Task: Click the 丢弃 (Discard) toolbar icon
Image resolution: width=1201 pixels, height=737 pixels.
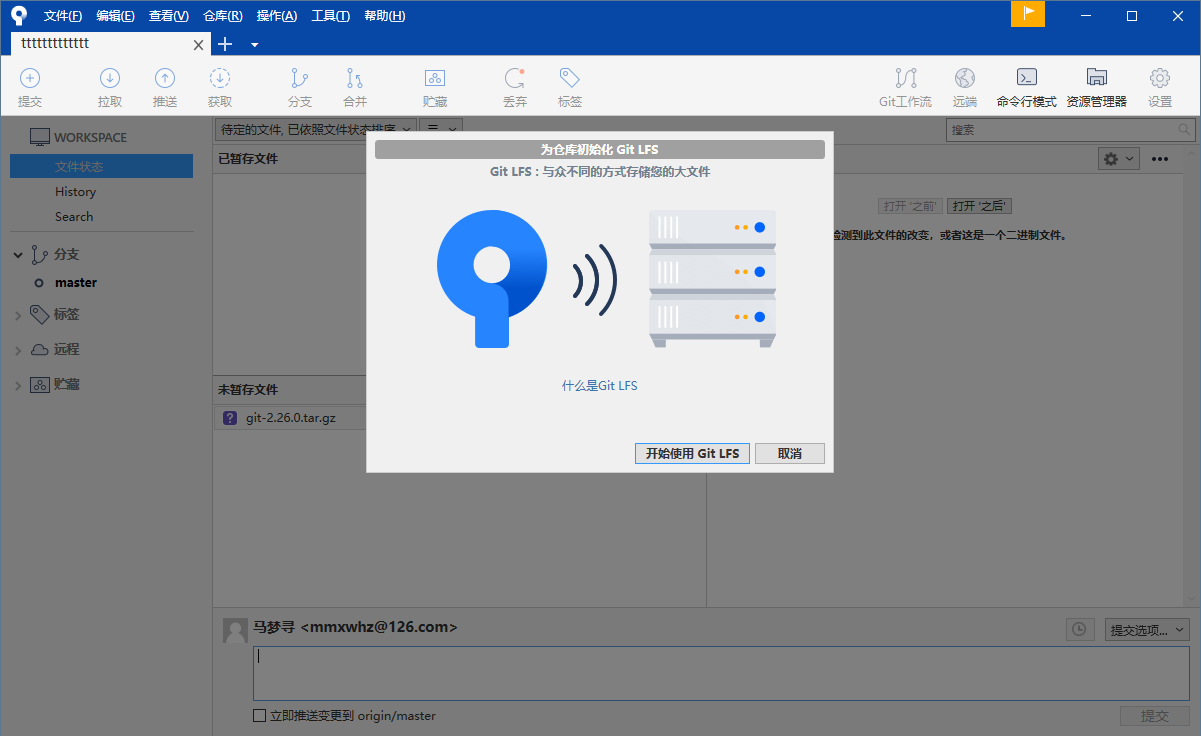Action: click(x=515, y=78)
